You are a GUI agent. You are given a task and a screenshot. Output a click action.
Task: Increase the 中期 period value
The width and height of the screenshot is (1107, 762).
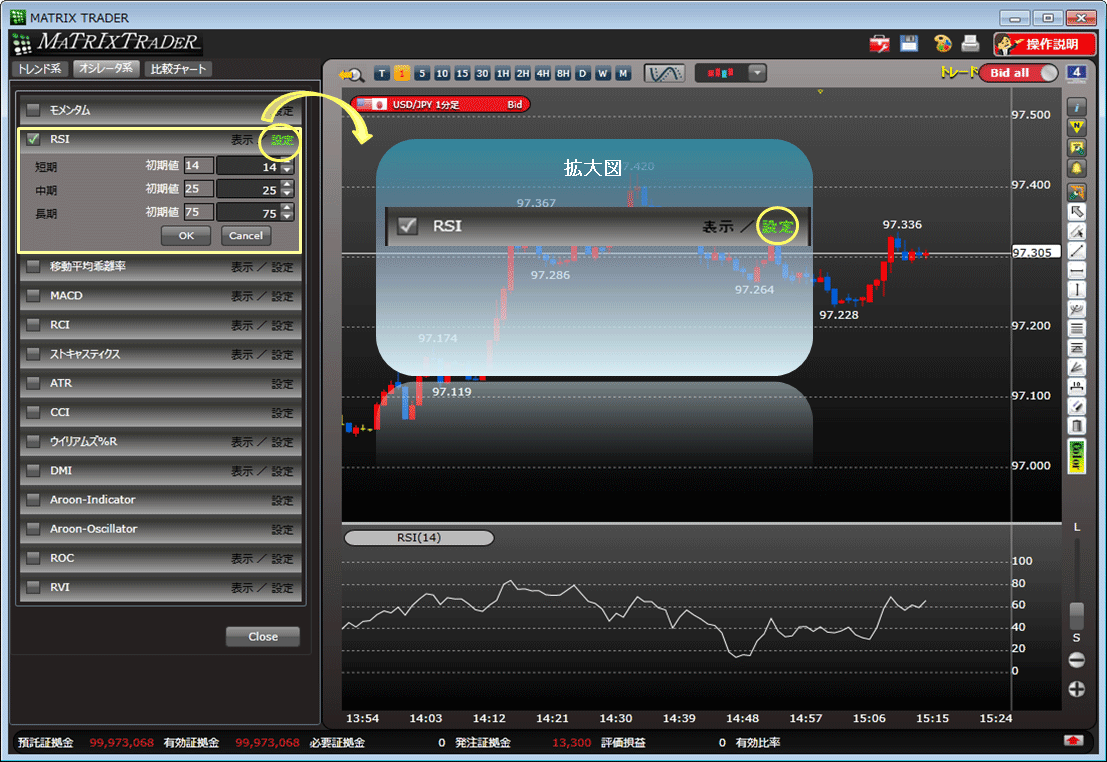287,185
